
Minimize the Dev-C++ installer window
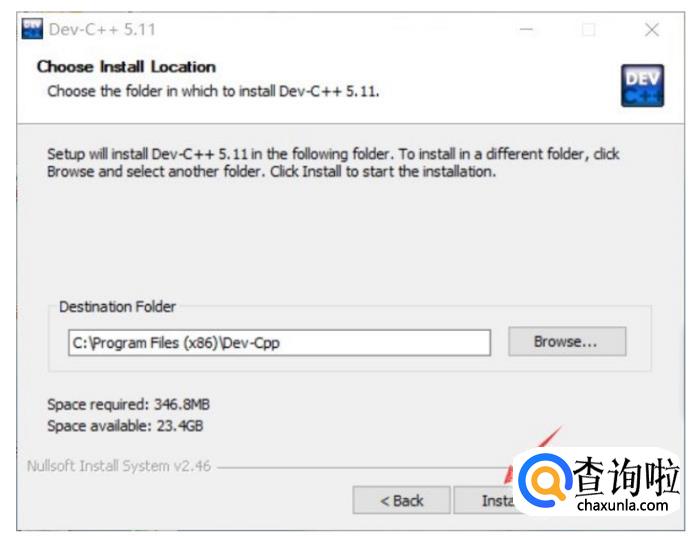[x=526, y=30]
